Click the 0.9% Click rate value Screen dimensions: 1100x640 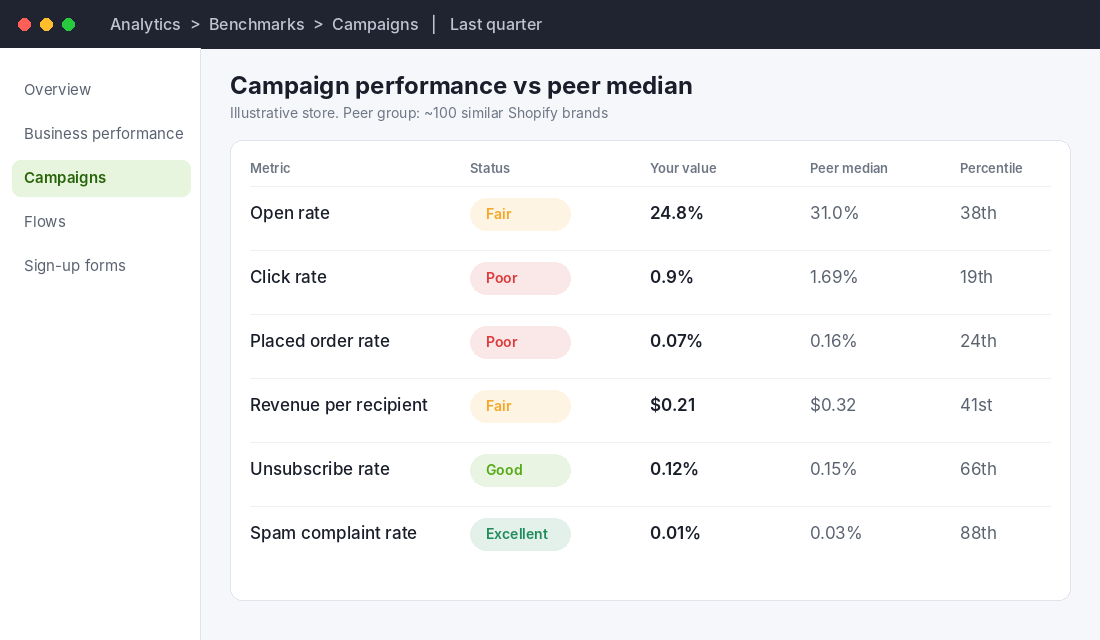point(671,277)
